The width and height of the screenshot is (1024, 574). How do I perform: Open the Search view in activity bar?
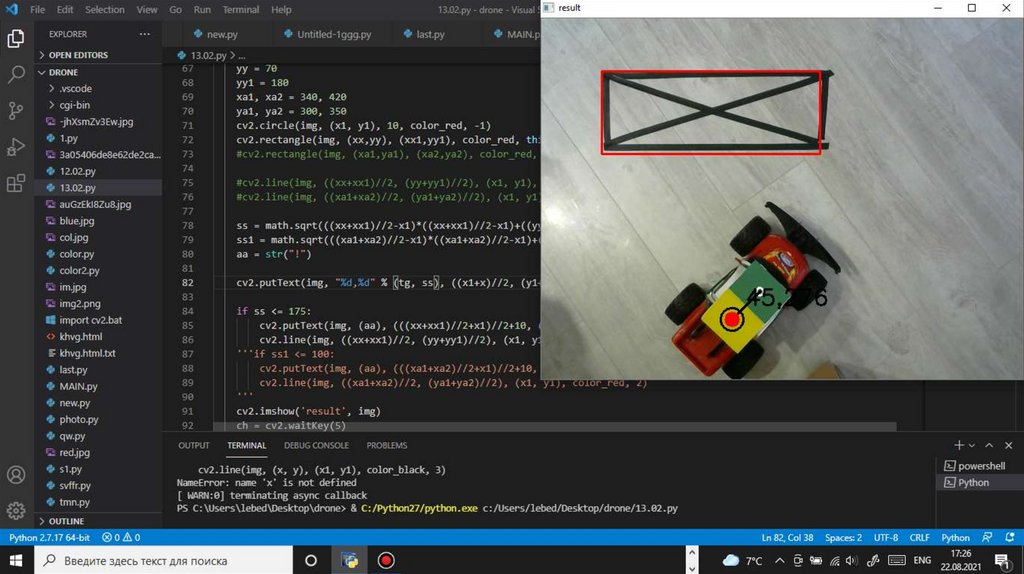pyautogui.click(x=16, y=74)
